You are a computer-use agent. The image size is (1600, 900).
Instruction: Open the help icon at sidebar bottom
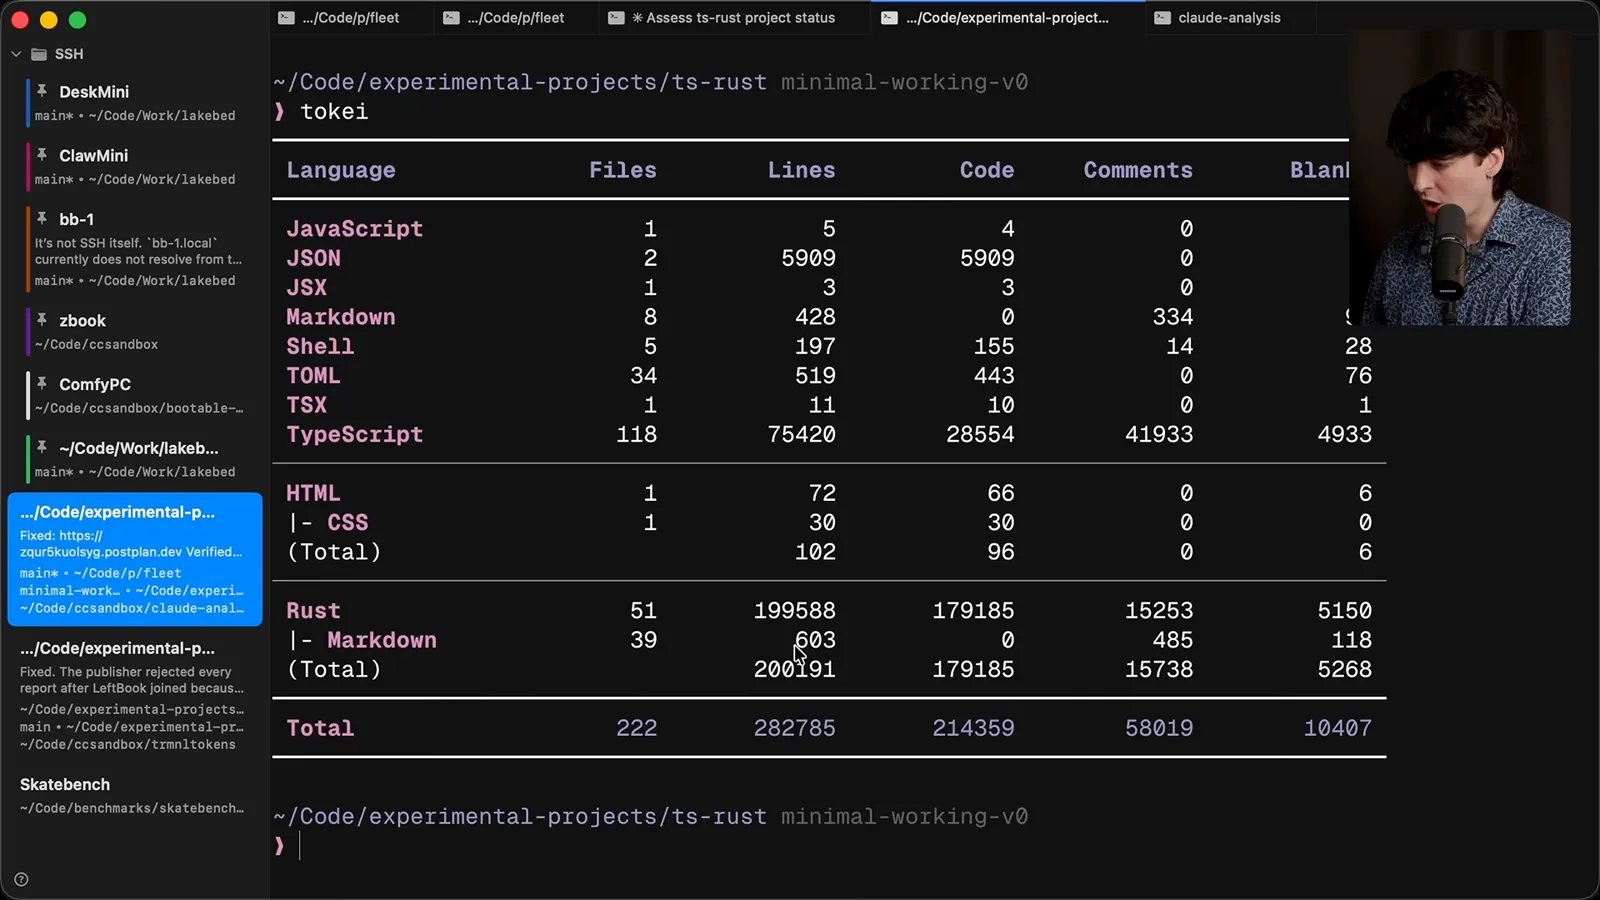tap(21, 880)
